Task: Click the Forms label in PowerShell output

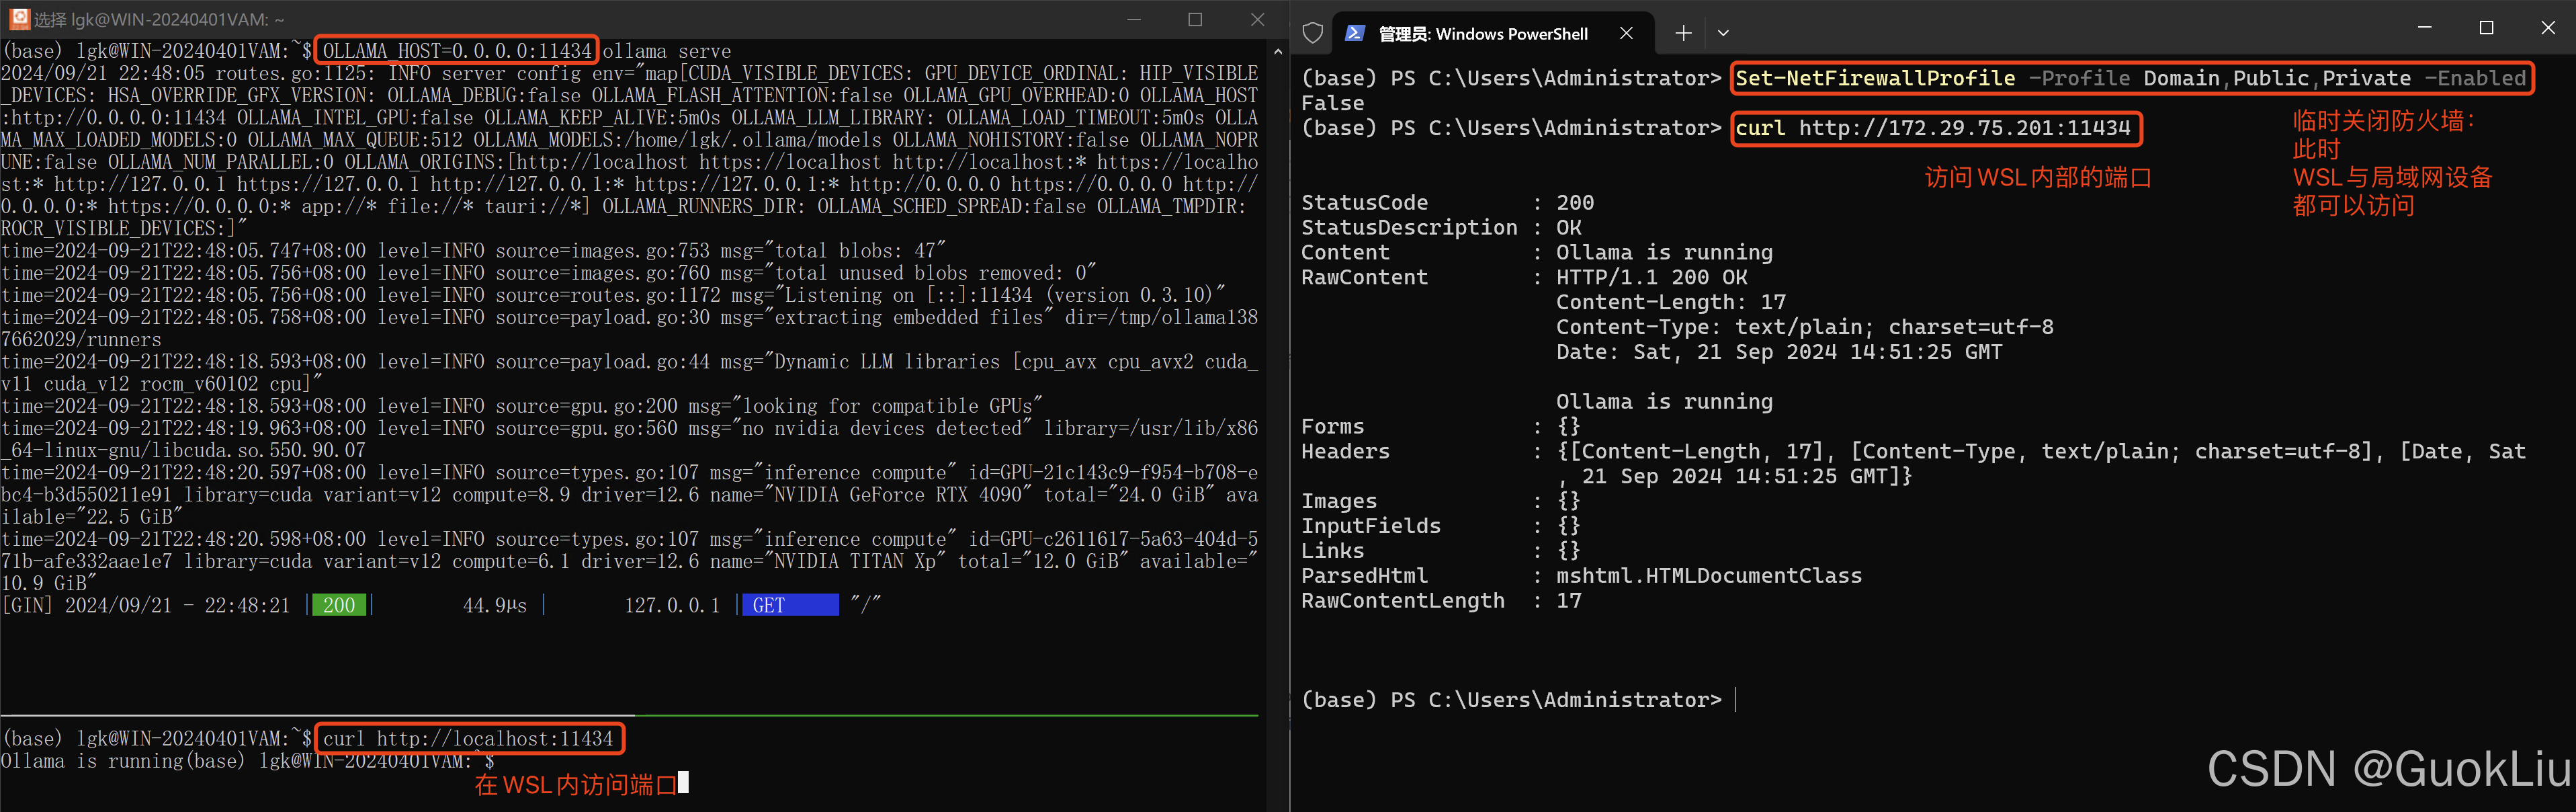Action: click(1332, 427)
